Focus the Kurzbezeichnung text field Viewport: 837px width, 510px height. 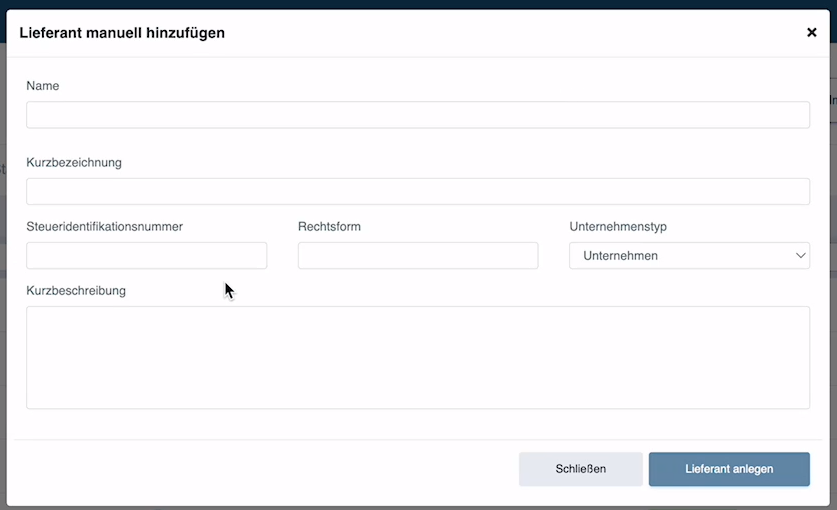418,191
